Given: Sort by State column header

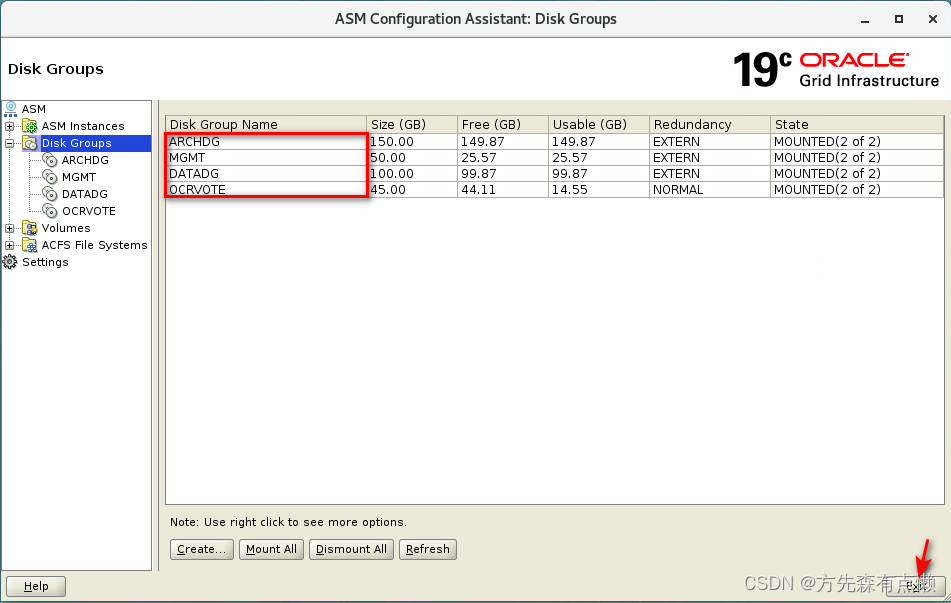Looking at the screenshot, I should 857,124.
